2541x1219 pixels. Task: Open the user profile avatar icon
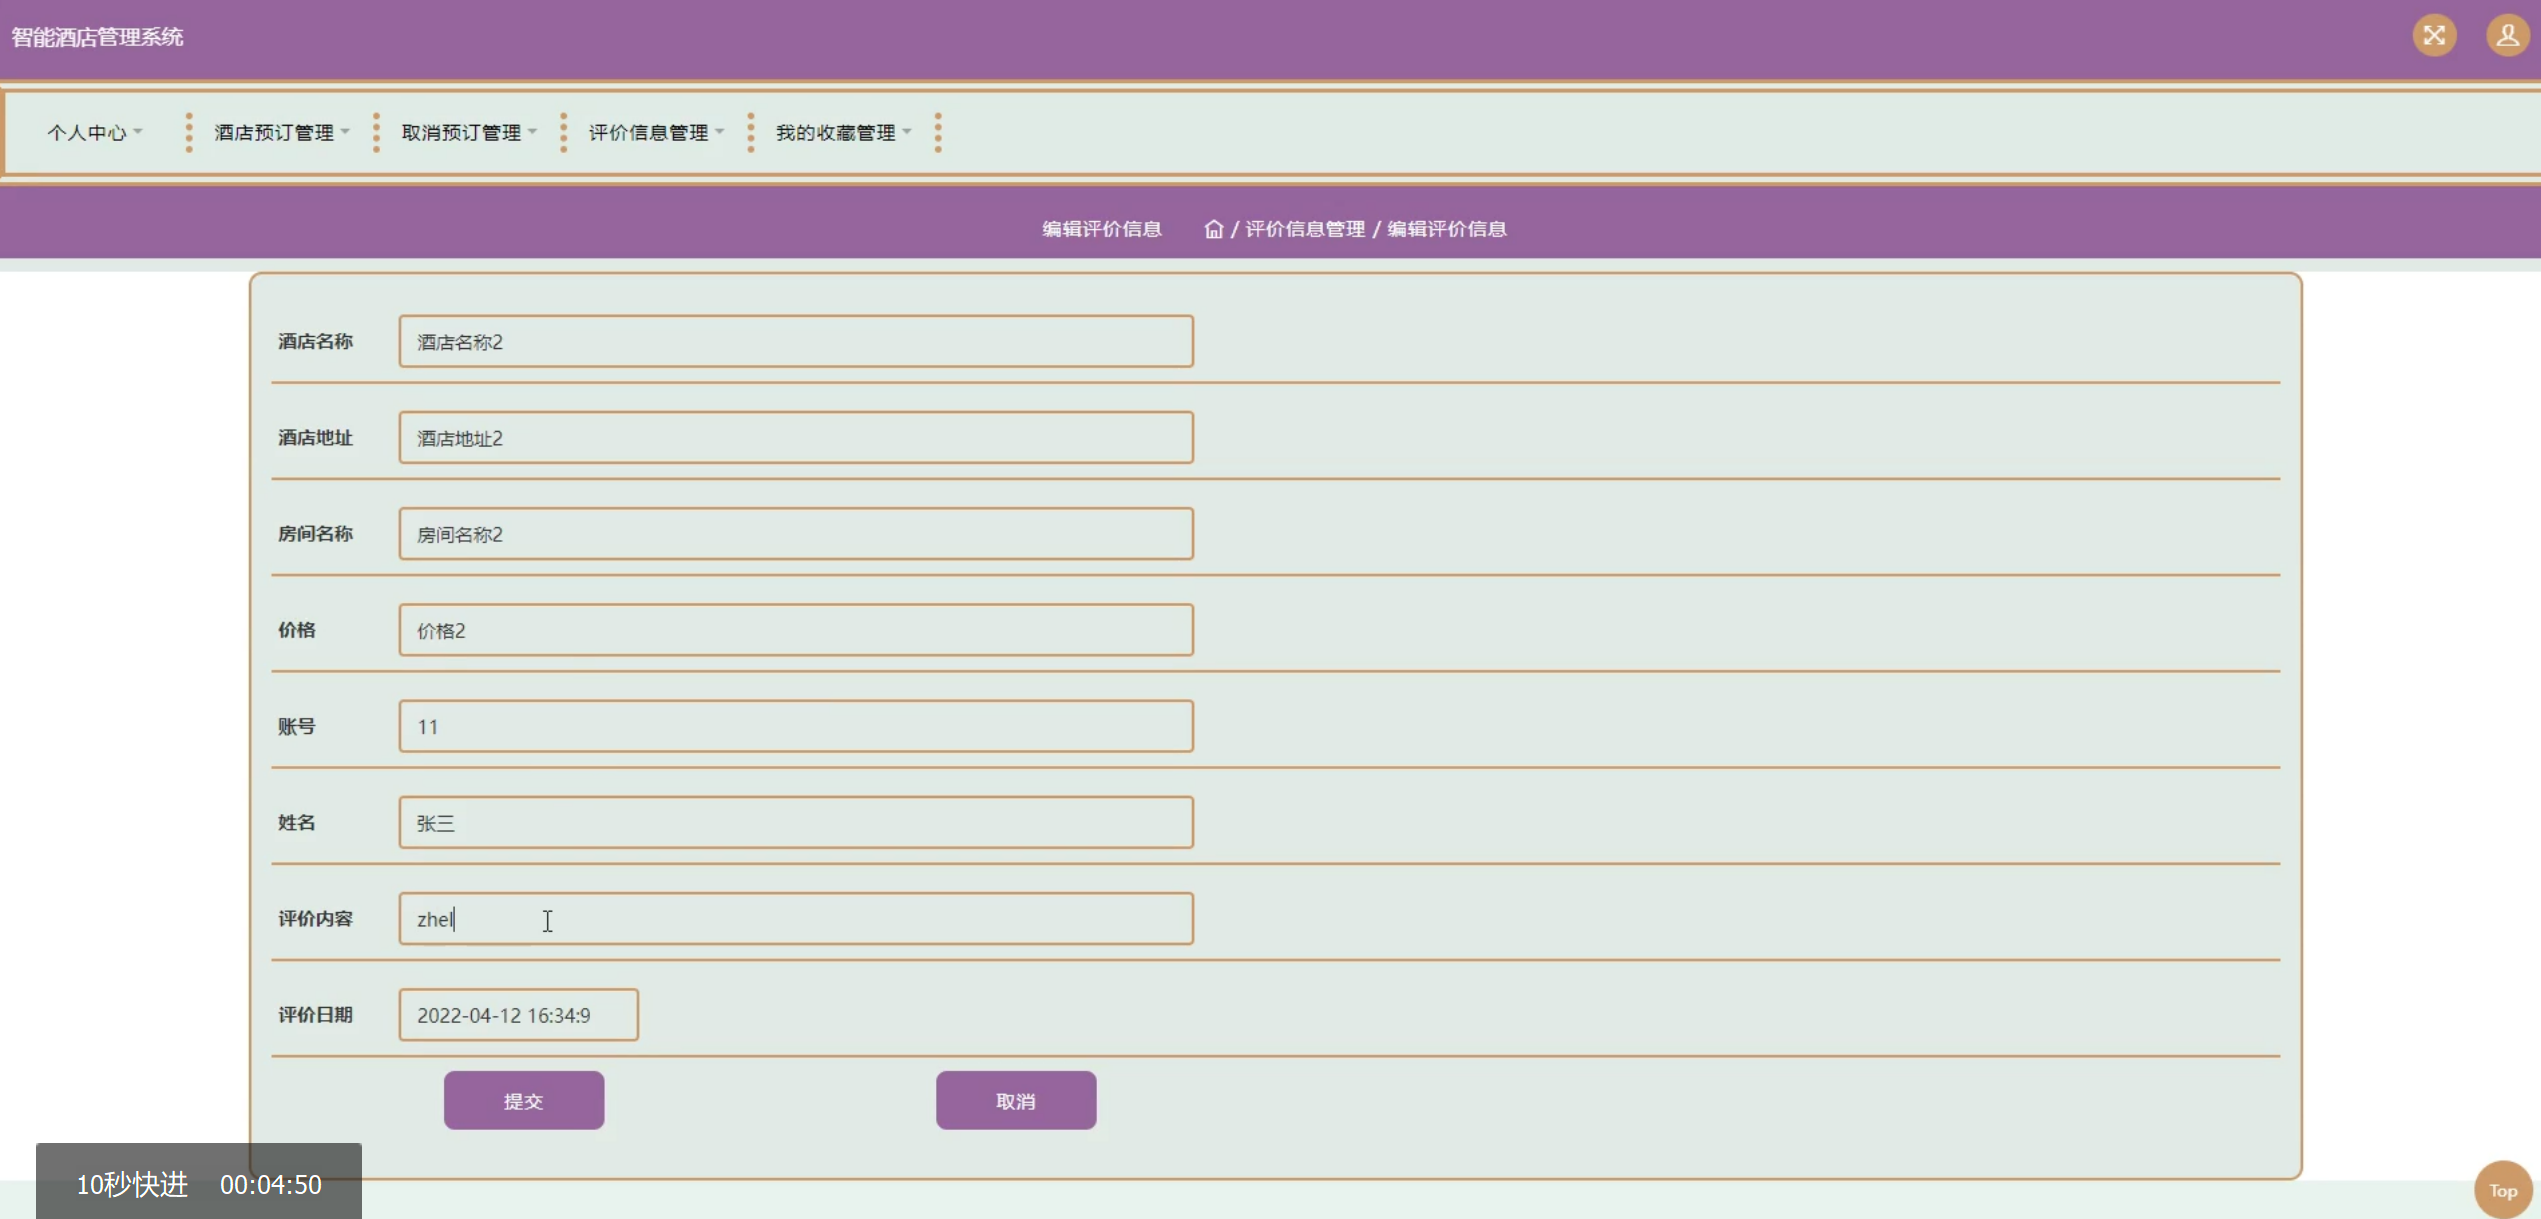click(x=2507, y=36)
